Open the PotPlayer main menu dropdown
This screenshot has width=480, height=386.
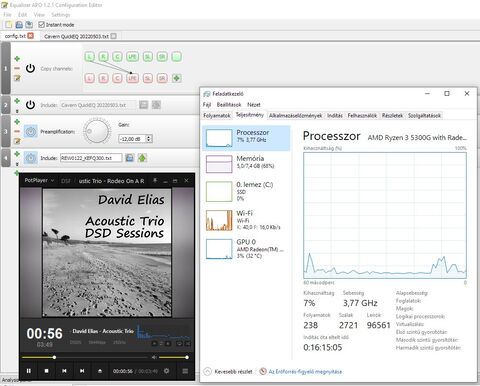click(x=39, y=180)
